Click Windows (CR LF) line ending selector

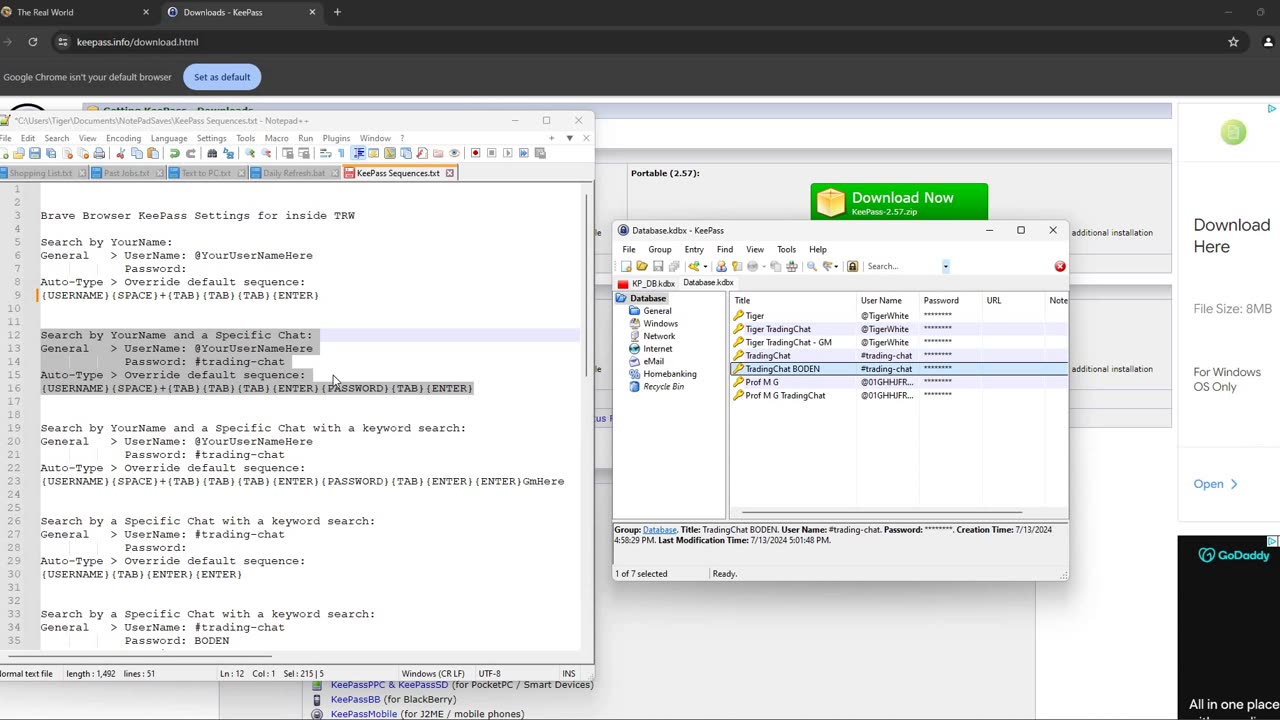(433, 673)
